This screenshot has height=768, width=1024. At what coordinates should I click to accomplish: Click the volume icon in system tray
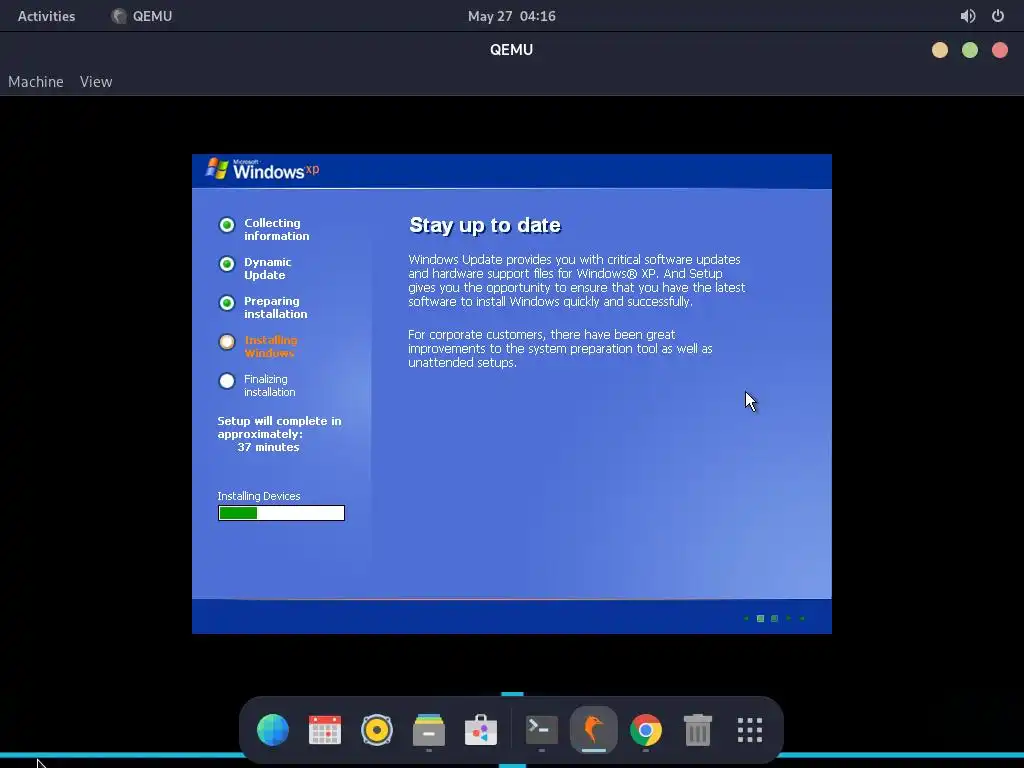pos(967,16)
